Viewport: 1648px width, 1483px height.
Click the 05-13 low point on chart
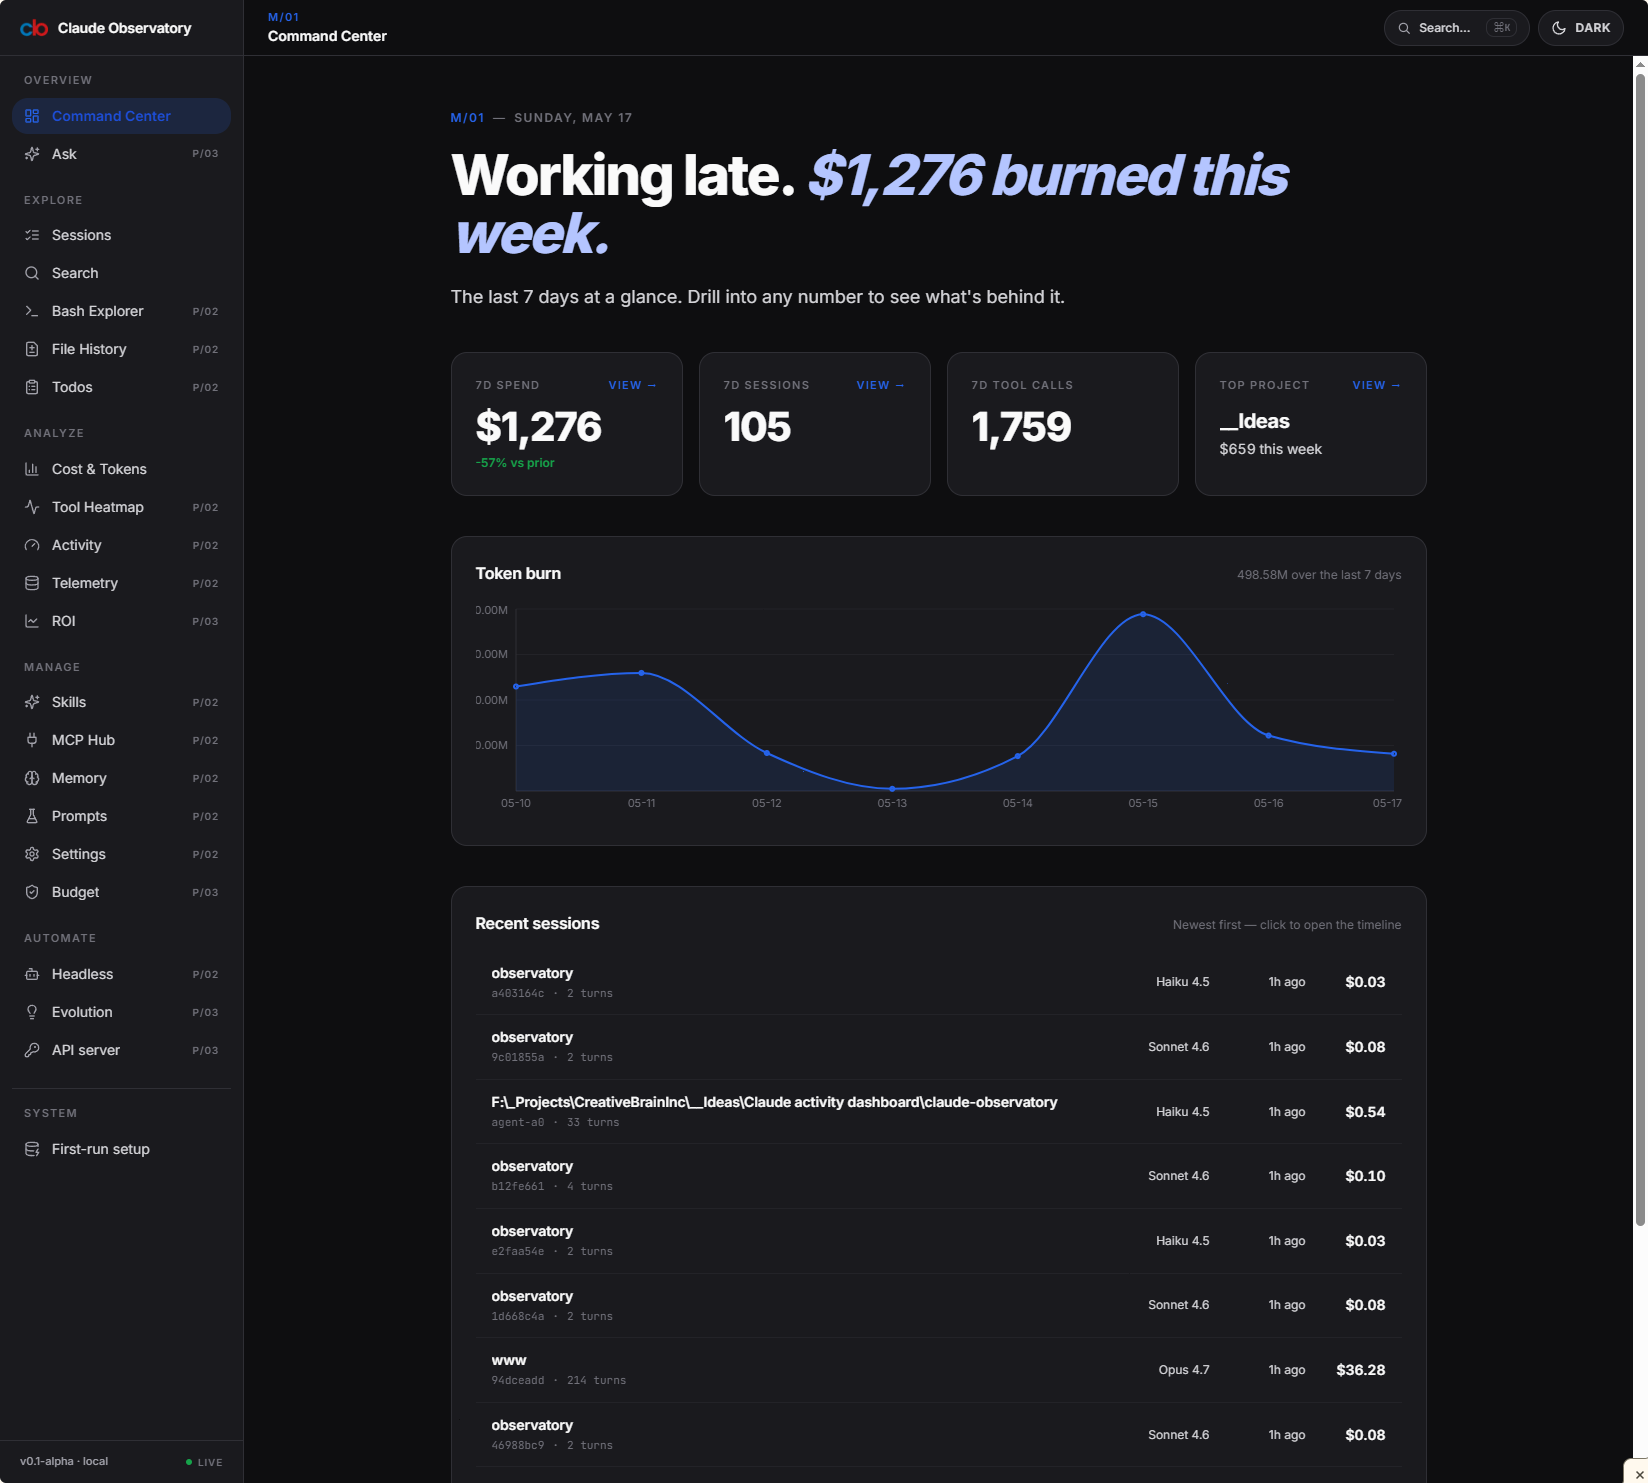pos(892,789)
